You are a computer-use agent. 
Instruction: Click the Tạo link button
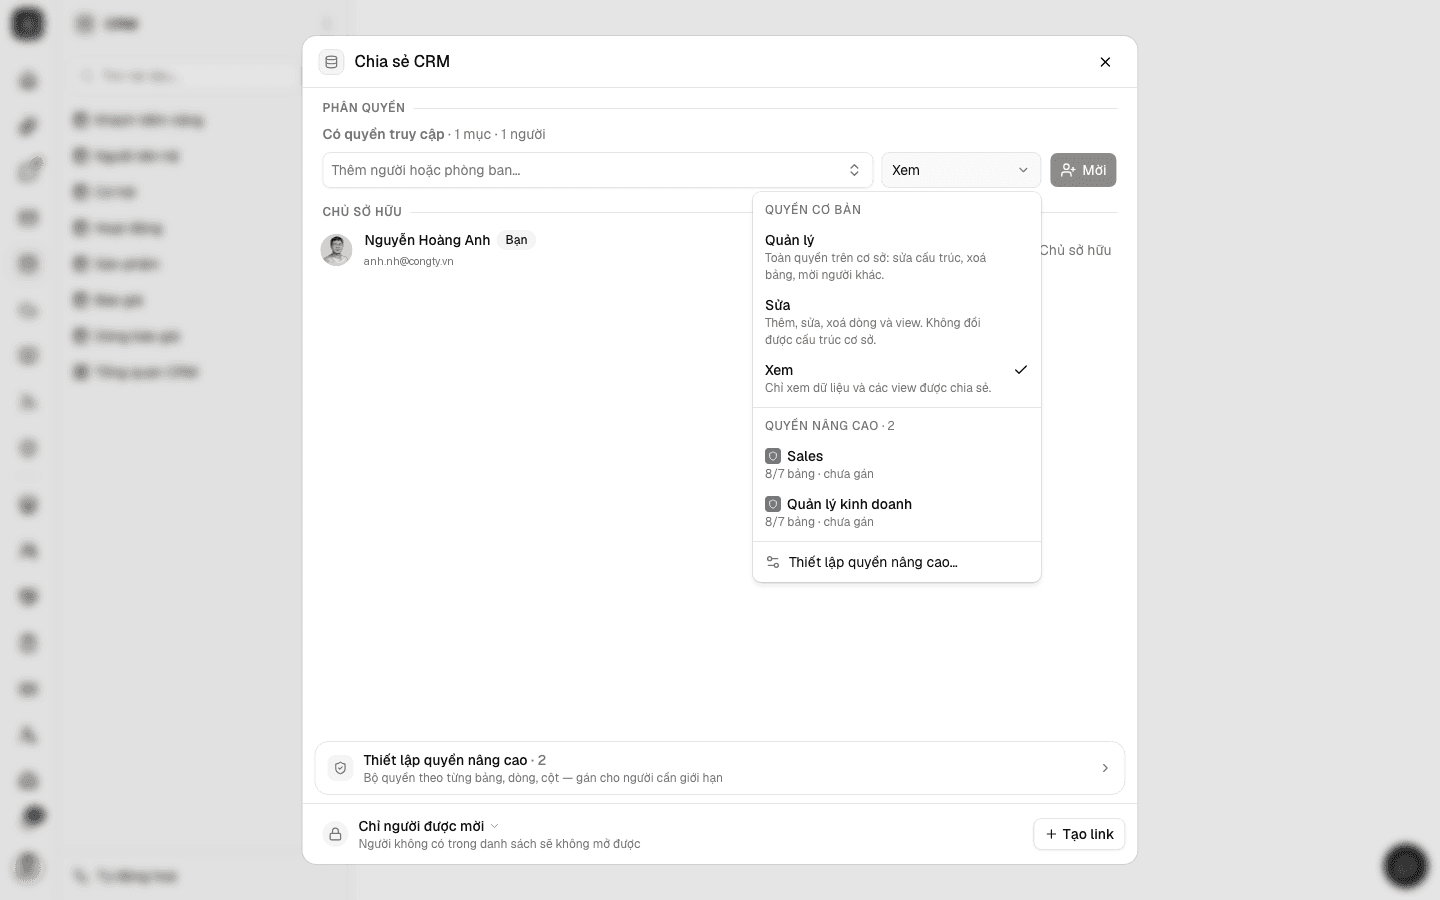coord(1079,834)
